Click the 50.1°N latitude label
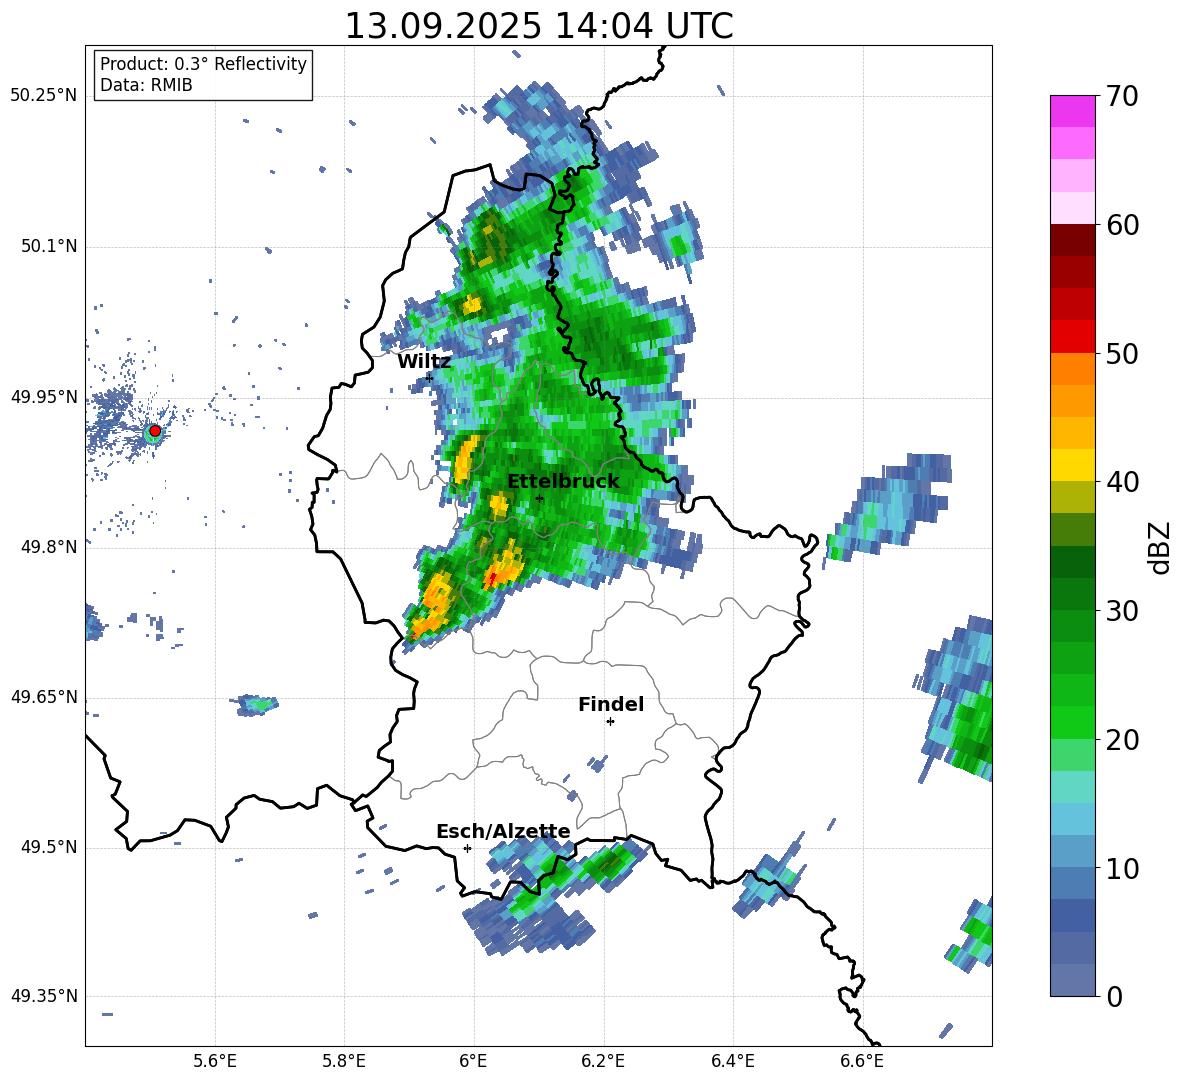The height and width of the screenshot is (1081, 1184). tap(48, 246)
